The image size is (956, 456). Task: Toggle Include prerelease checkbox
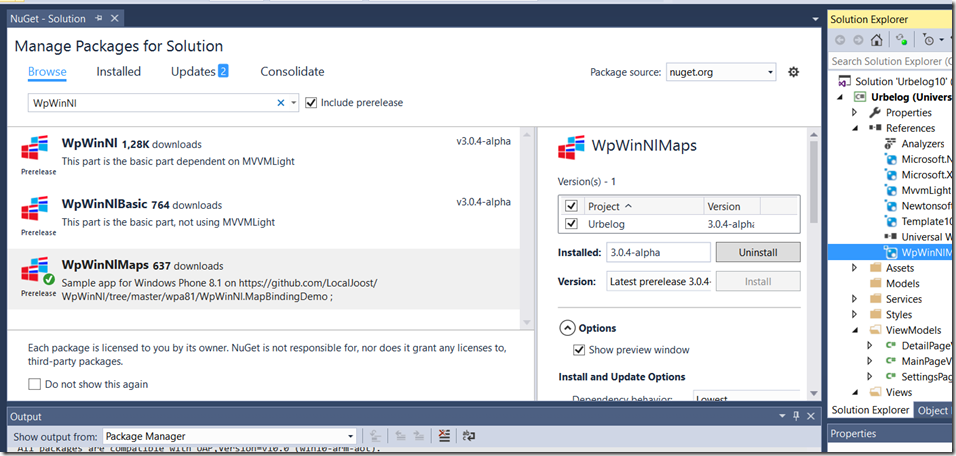click(x=311, y=103)
